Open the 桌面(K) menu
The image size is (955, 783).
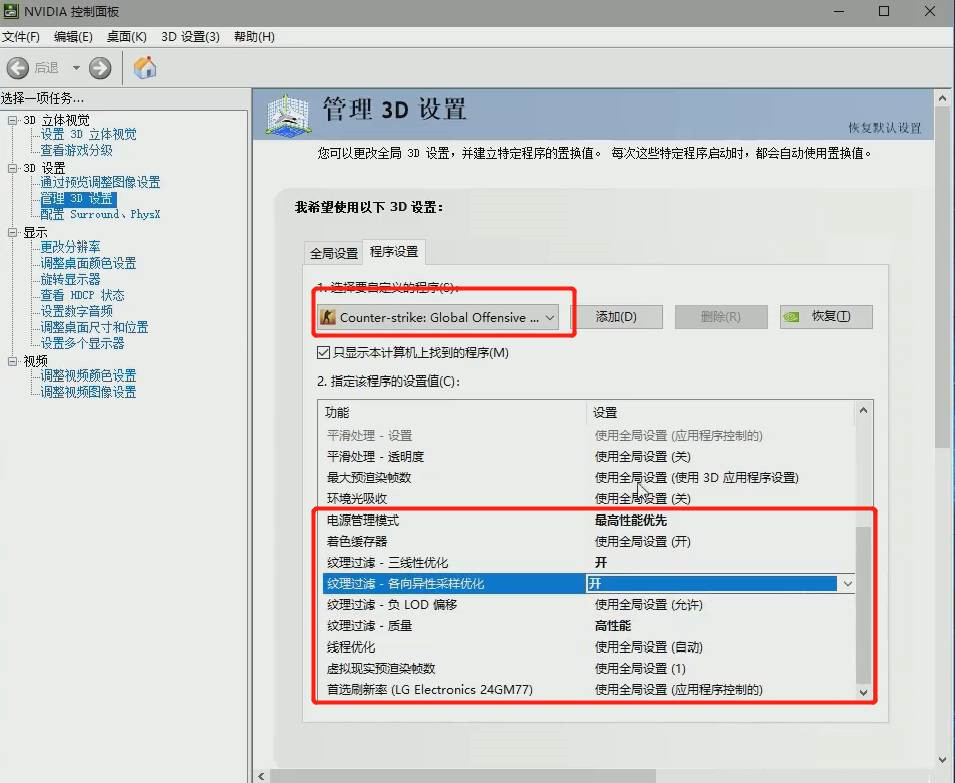[x=127, y=37]
